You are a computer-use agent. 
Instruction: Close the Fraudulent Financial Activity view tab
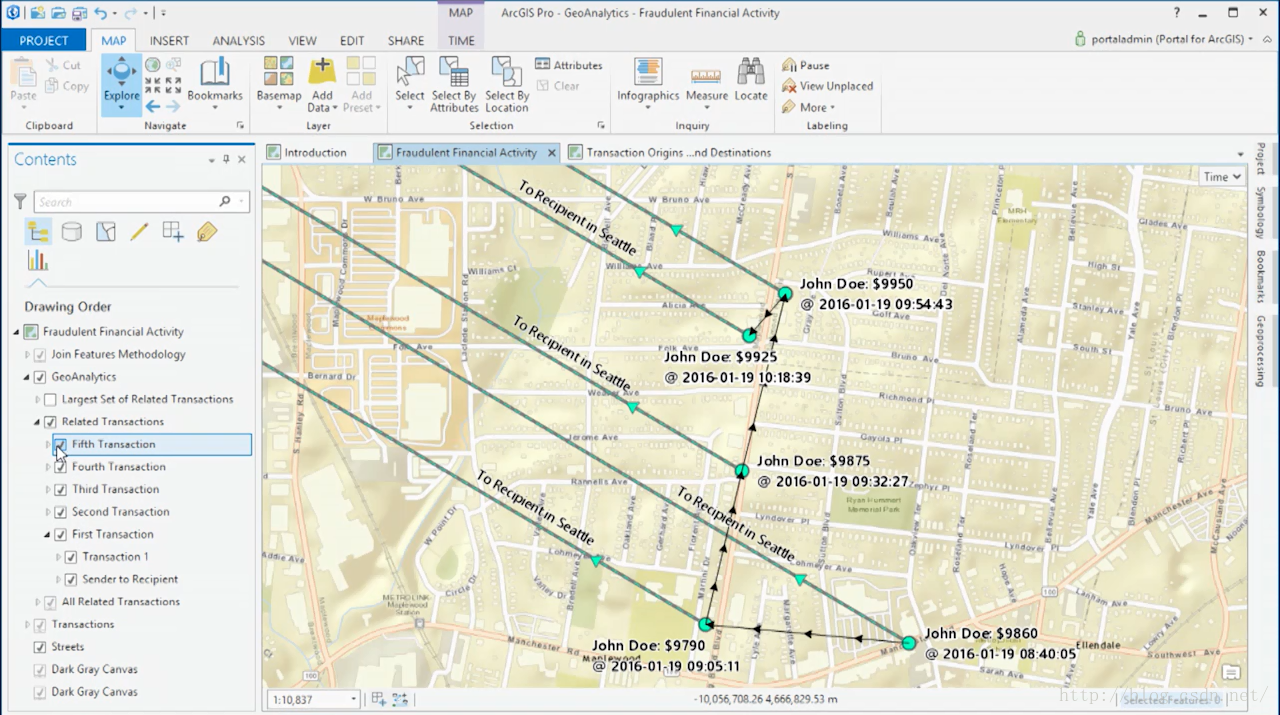point(550,153)
